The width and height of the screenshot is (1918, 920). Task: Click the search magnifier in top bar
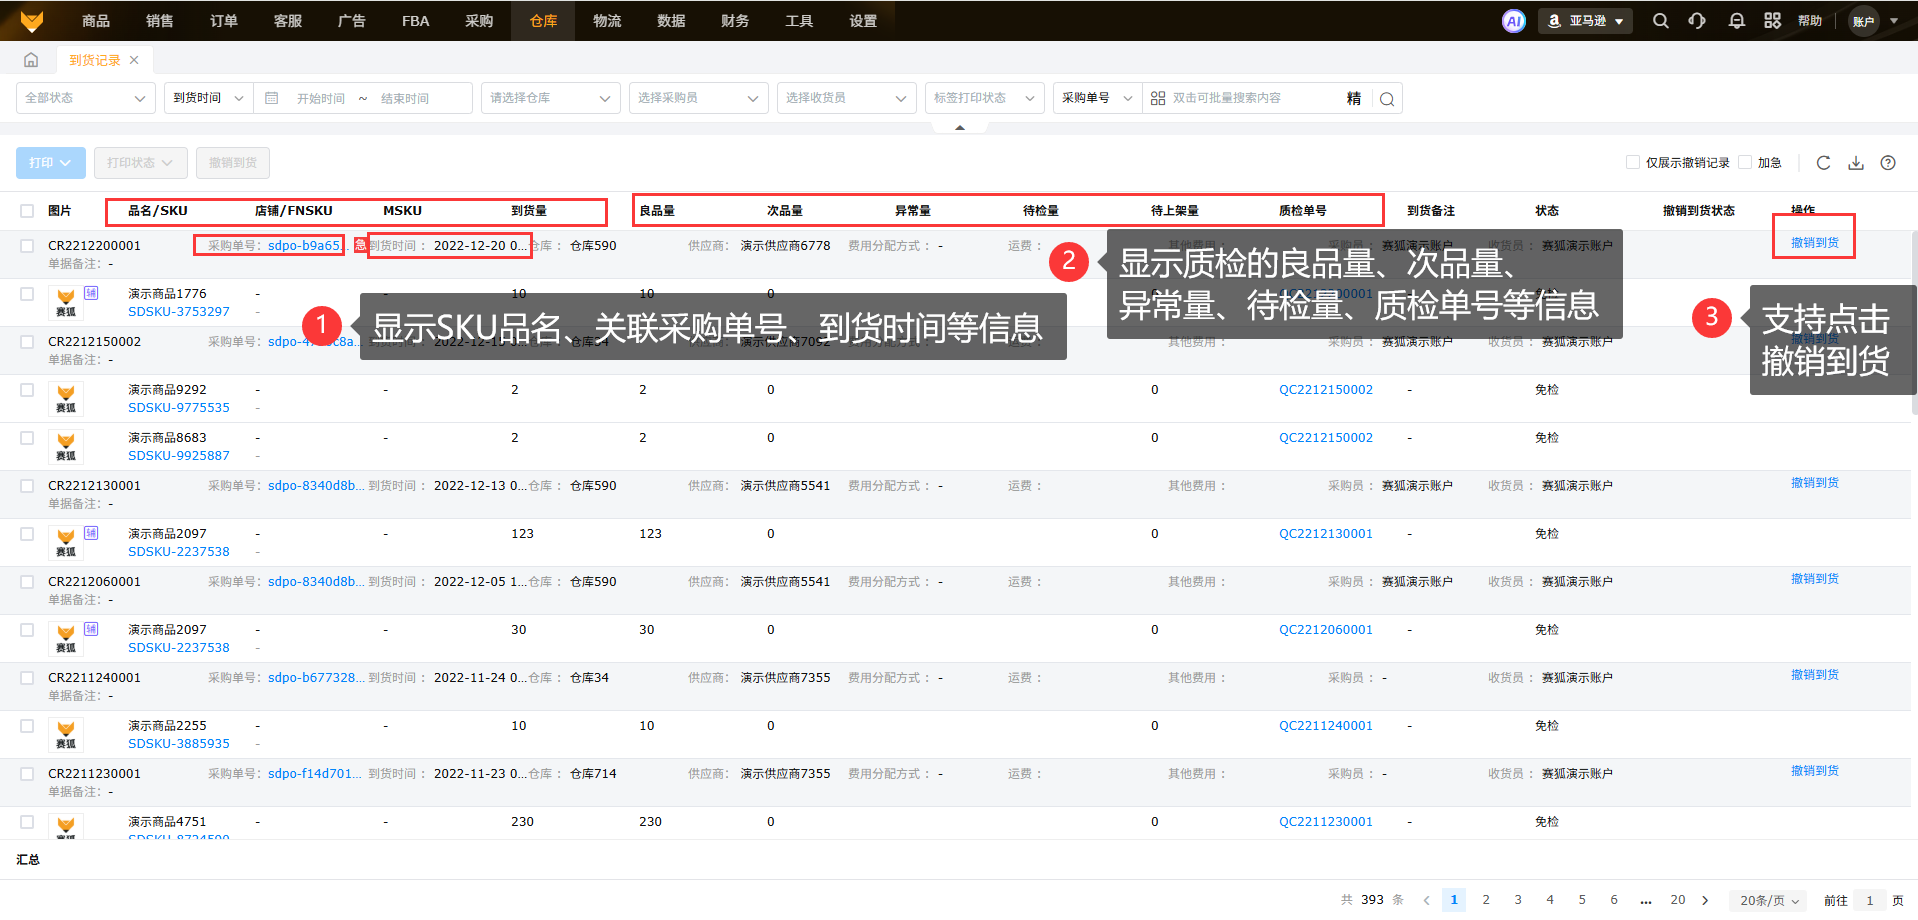tap(1660, 21)
